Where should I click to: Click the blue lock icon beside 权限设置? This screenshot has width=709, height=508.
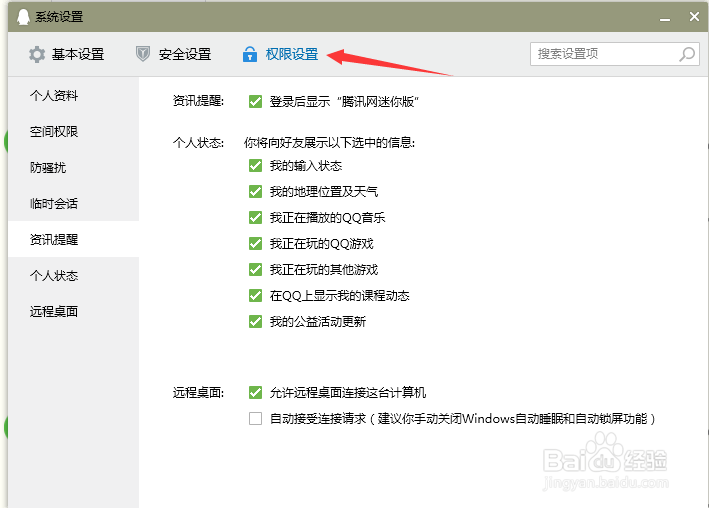(250, 54)
